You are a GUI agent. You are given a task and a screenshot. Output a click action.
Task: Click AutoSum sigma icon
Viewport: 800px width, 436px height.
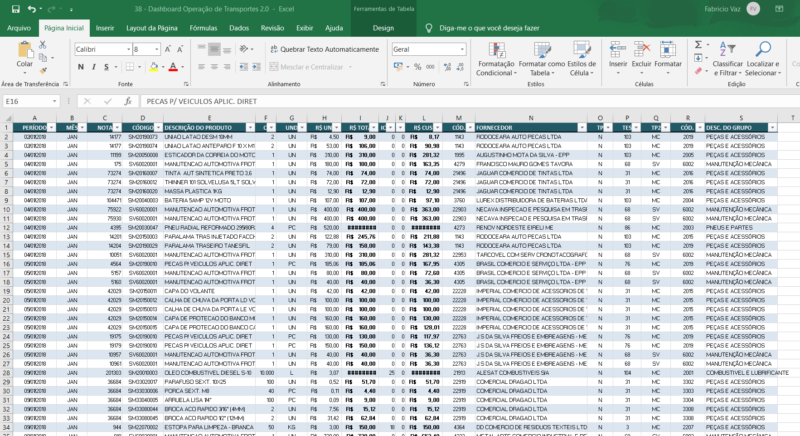(x=698, y=45)
